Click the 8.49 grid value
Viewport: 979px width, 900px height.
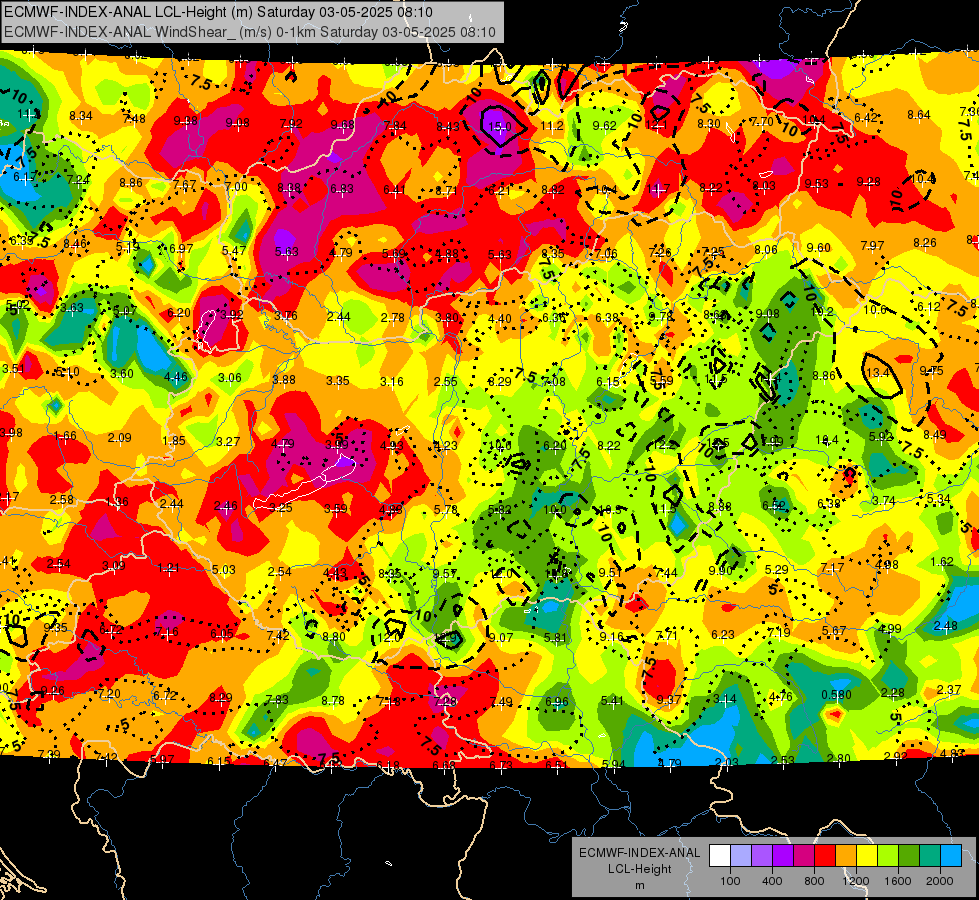tap(935, 435)
